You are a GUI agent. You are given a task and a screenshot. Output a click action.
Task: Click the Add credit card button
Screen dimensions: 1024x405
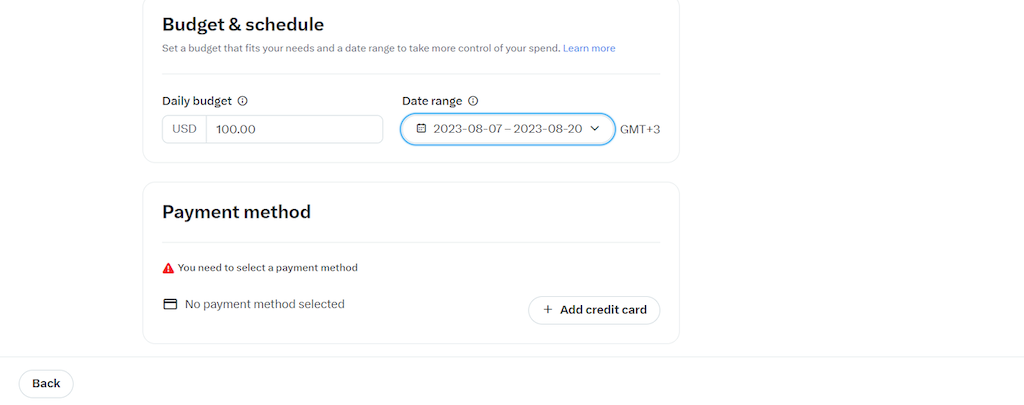pos(594,310)
